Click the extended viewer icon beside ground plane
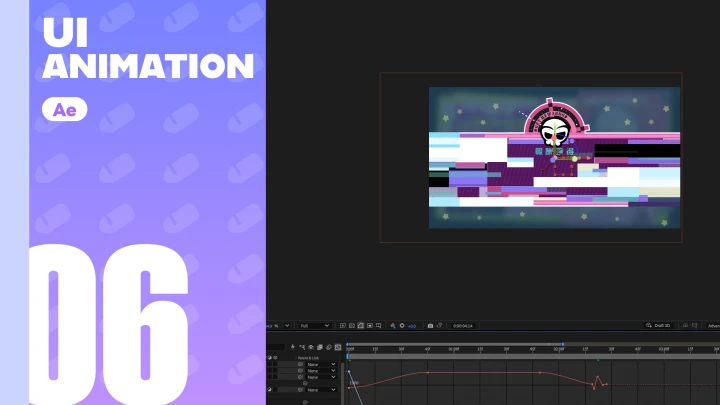 click(x=694, y=325)
